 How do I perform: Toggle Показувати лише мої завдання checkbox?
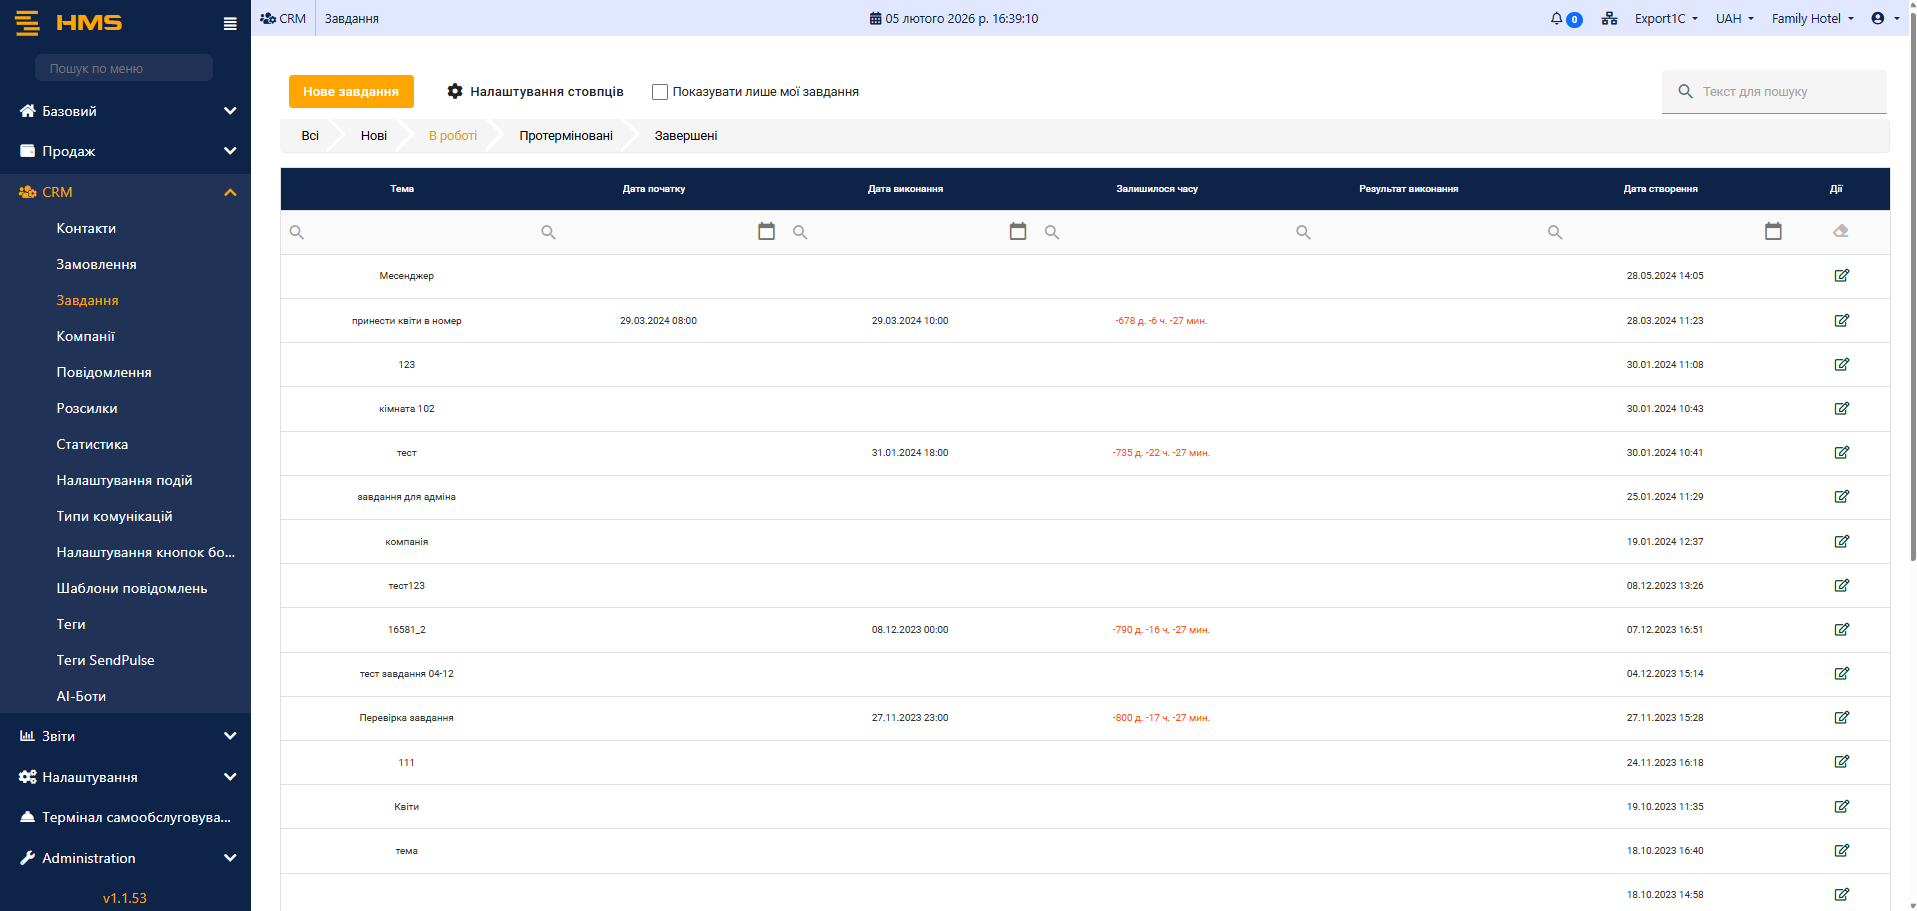click(660, 92)
